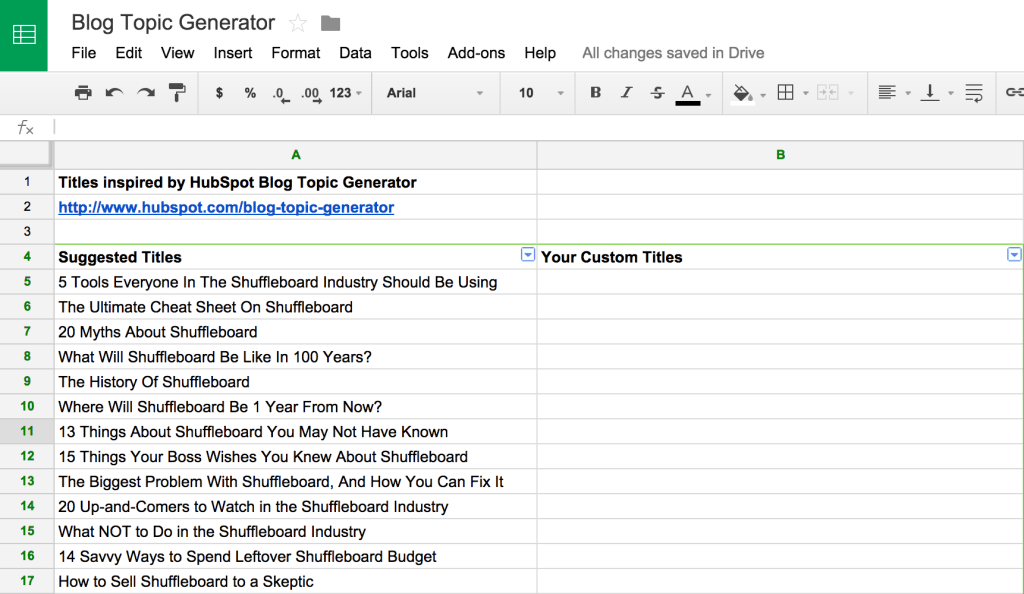Select '20 Up-and-Comers to Watch' cell
Screen dimensions: 1024x594
coord(296,507)
